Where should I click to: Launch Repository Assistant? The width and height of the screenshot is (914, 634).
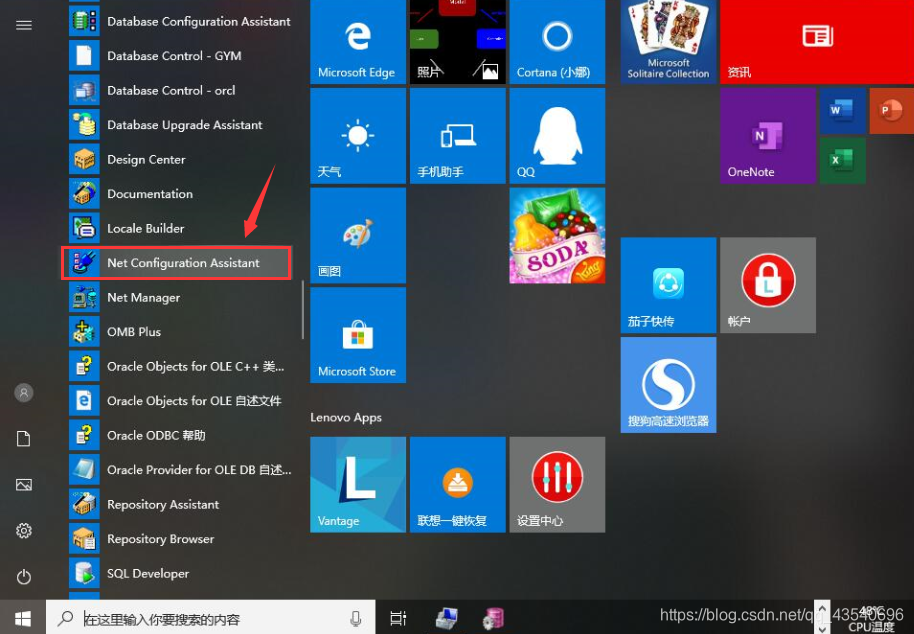coord(181,504)
